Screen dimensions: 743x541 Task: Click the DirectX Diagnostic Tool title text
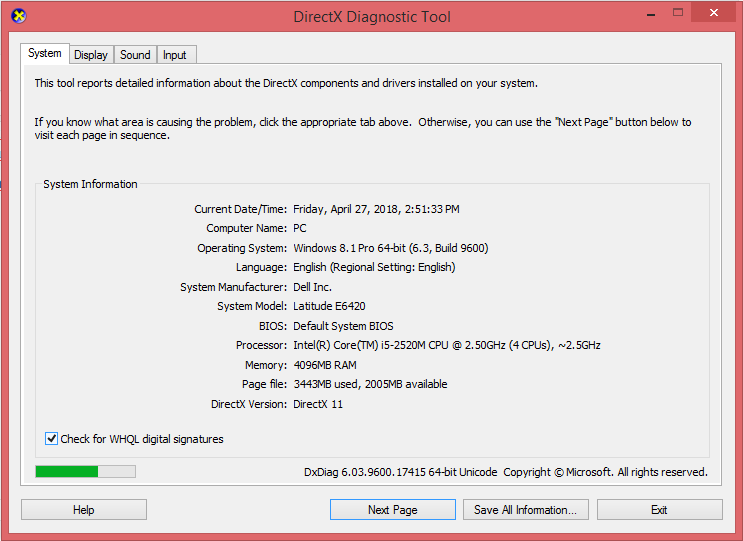371,17
